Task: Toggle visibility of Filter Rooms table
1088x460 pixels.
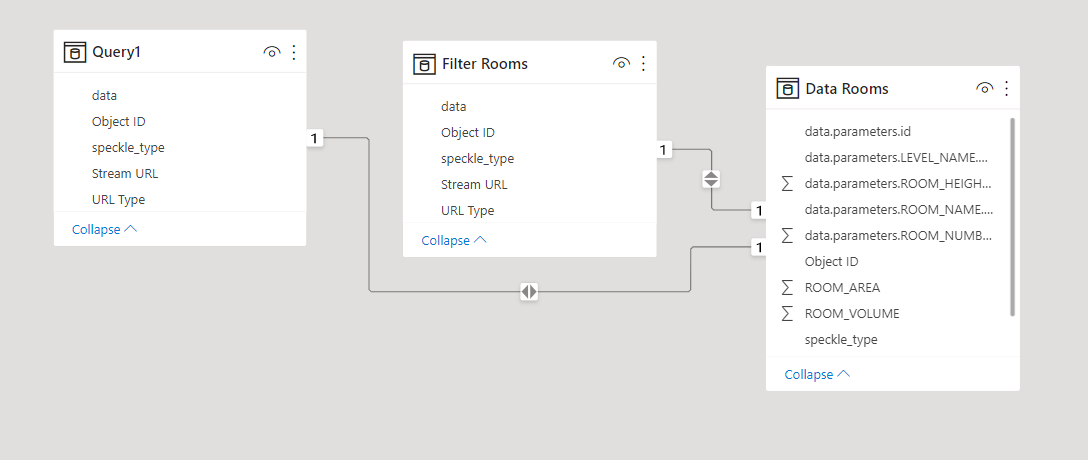Action: click(x=621, y=64)
